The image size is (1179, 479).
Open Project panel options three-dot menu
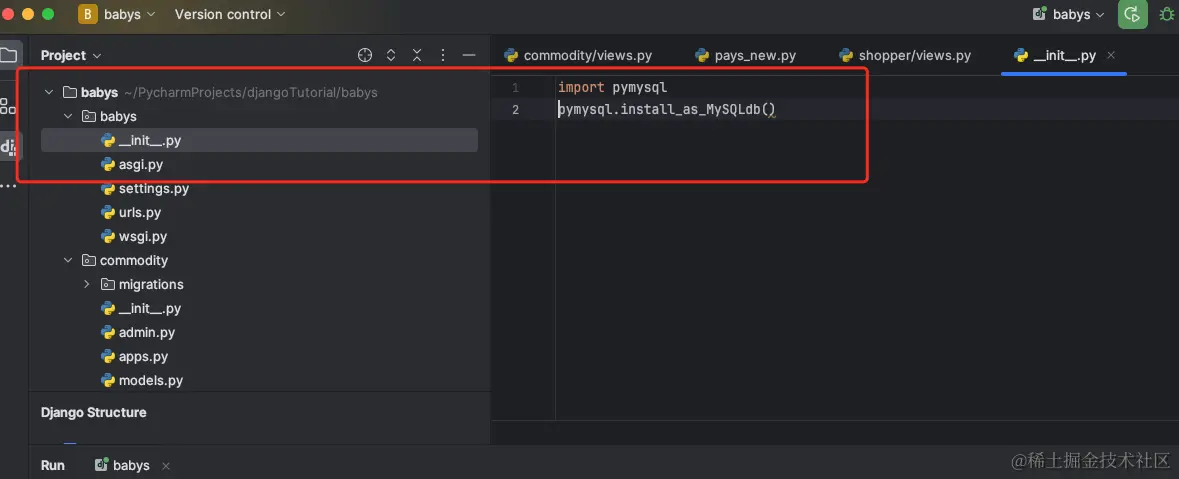coord(443,55)
